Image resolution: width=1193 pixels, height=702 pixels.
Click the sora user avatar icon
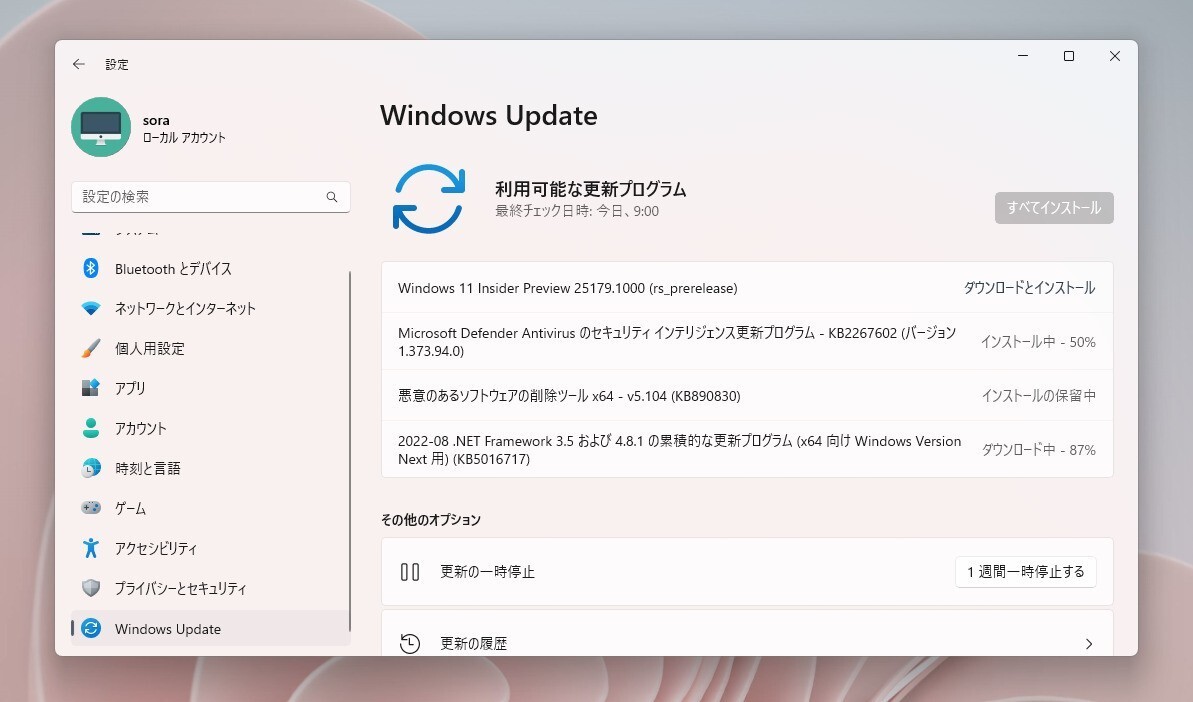coord(101,127)
